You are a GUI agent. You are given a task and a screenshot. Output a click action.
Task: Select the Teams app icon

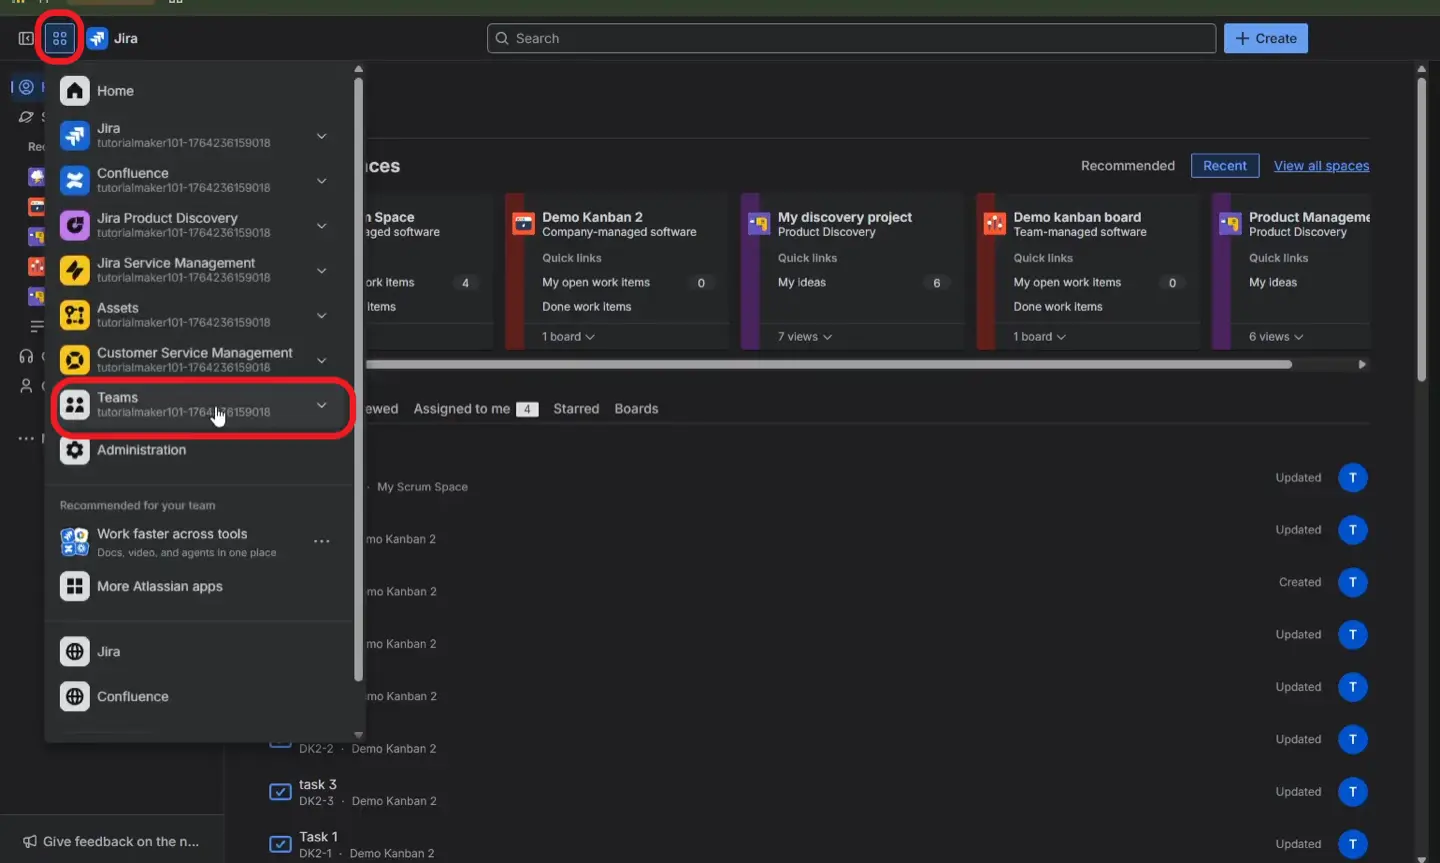pos(75,404)
